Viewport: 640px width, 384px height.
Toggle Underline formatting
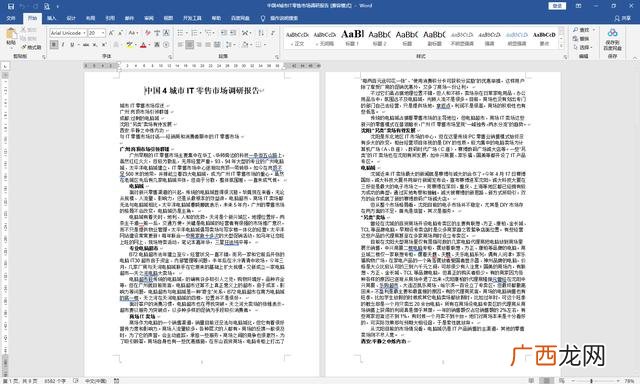click(x=72, y=44)
